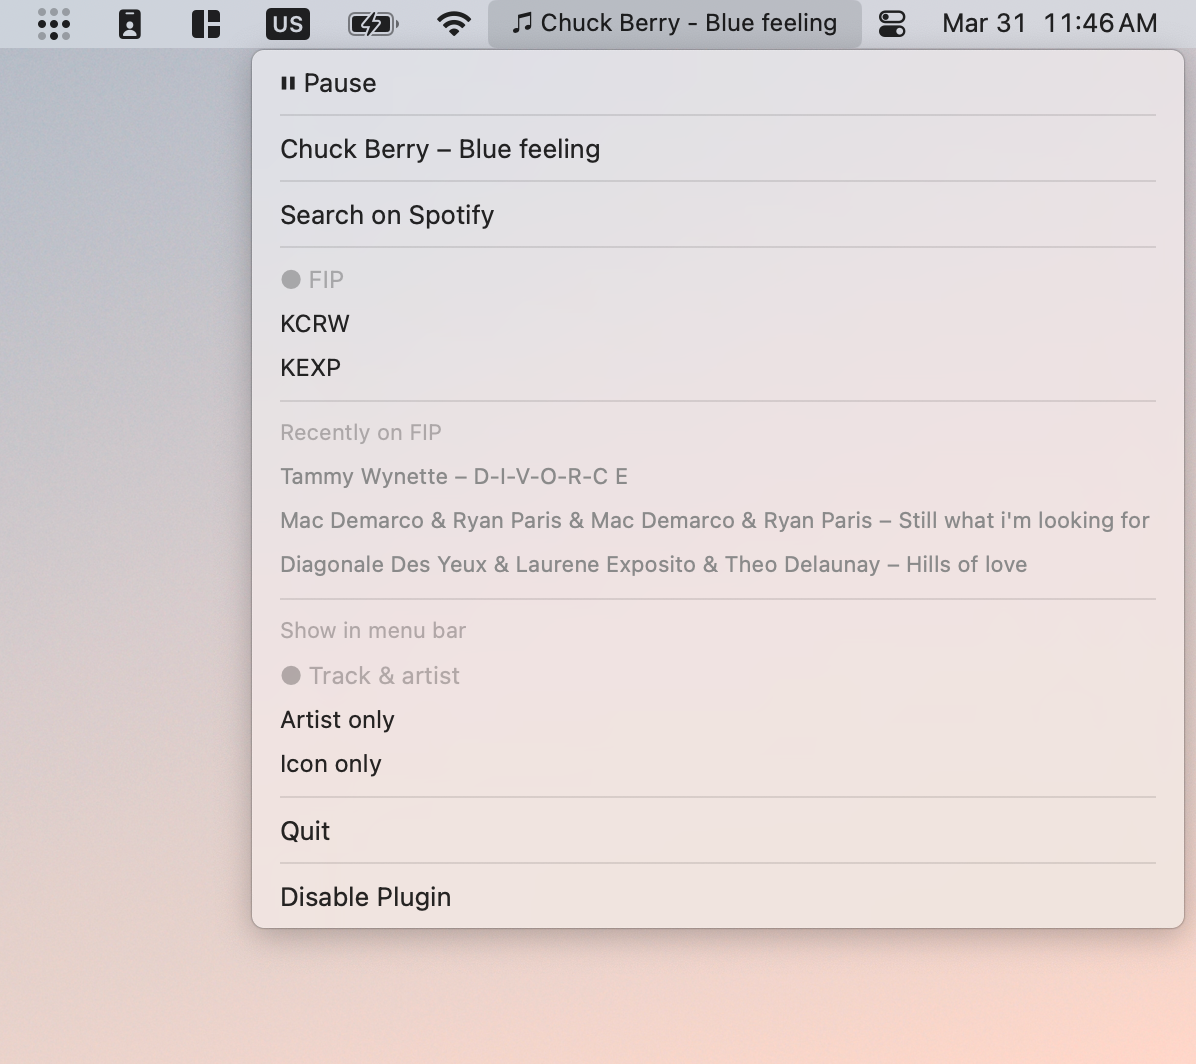Switch to the KEXP station

click(311, 368)
